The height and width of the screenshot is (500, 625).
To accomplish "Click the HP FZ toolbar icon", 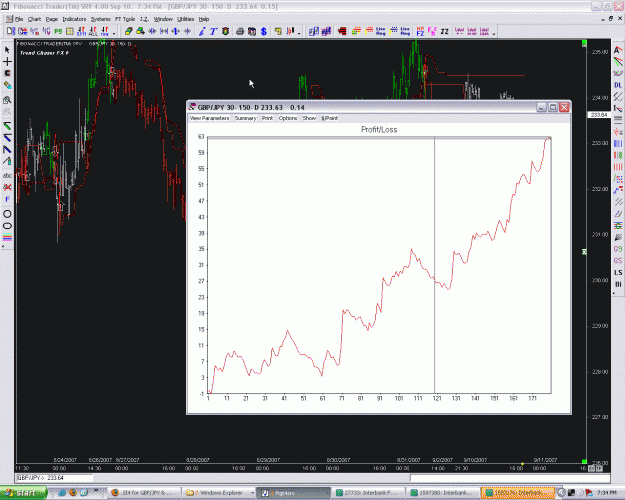I will [x=420, y=31].
